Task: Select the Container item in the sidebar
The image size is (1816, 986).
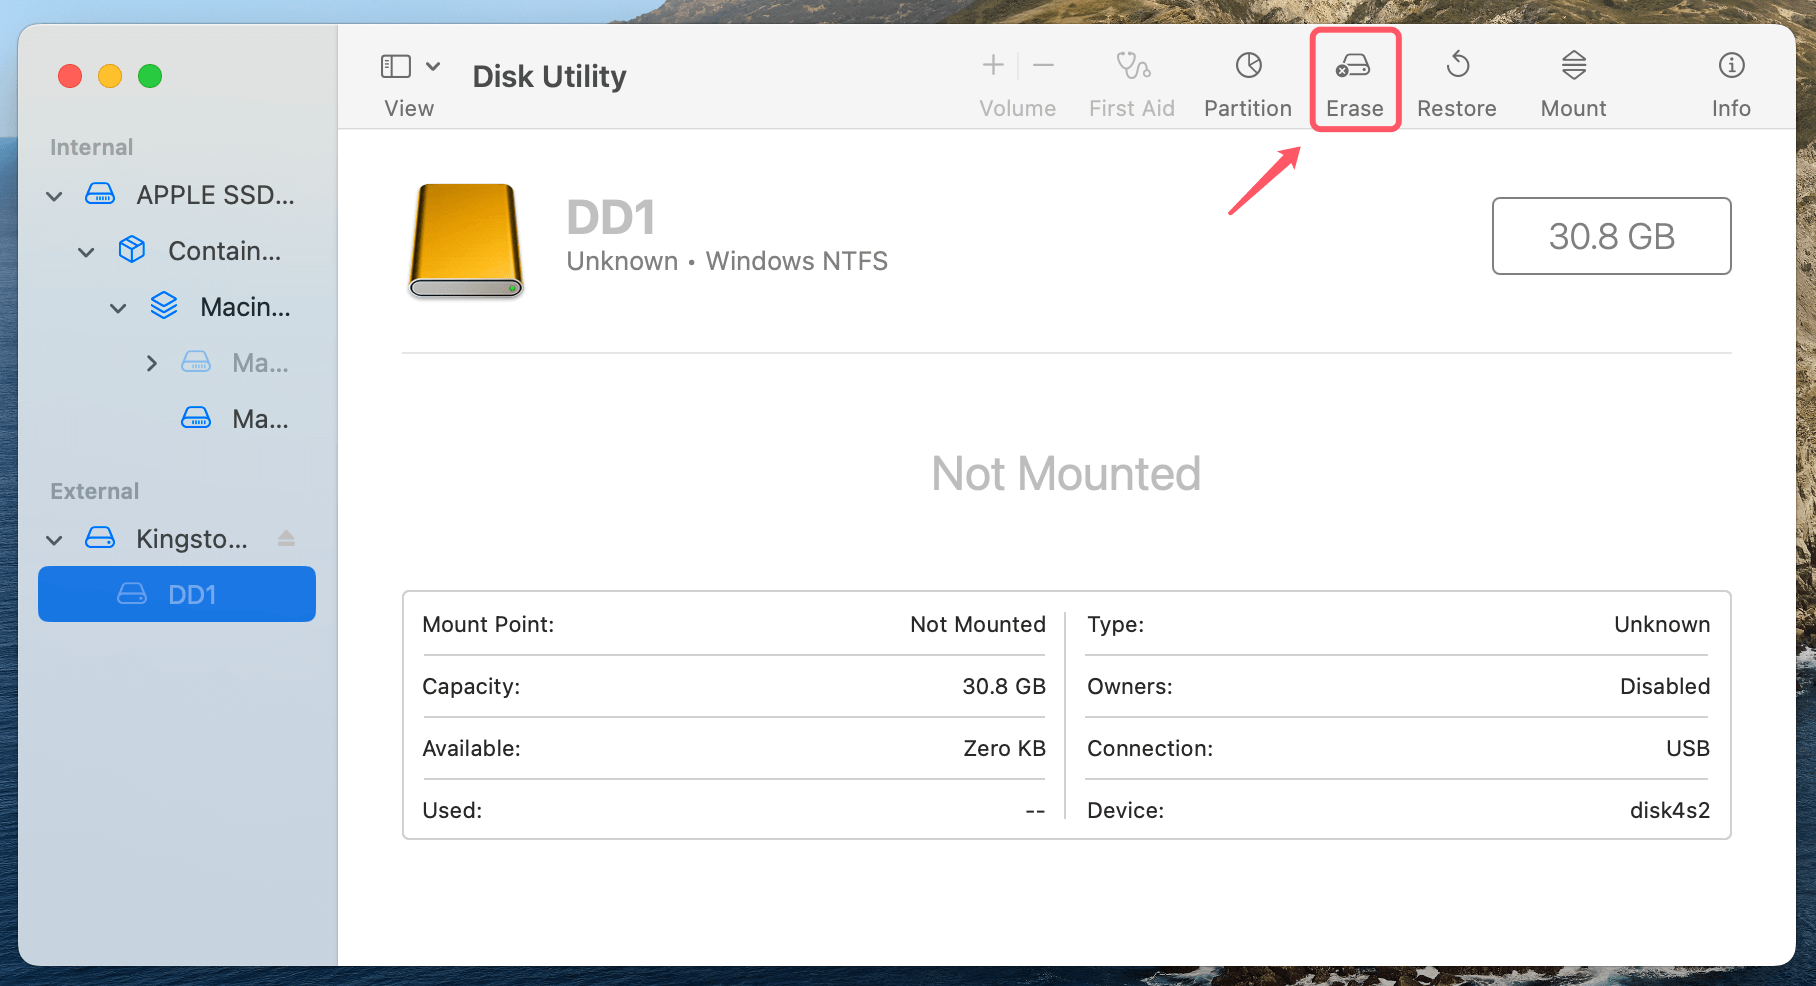Action: click(224, 250)
